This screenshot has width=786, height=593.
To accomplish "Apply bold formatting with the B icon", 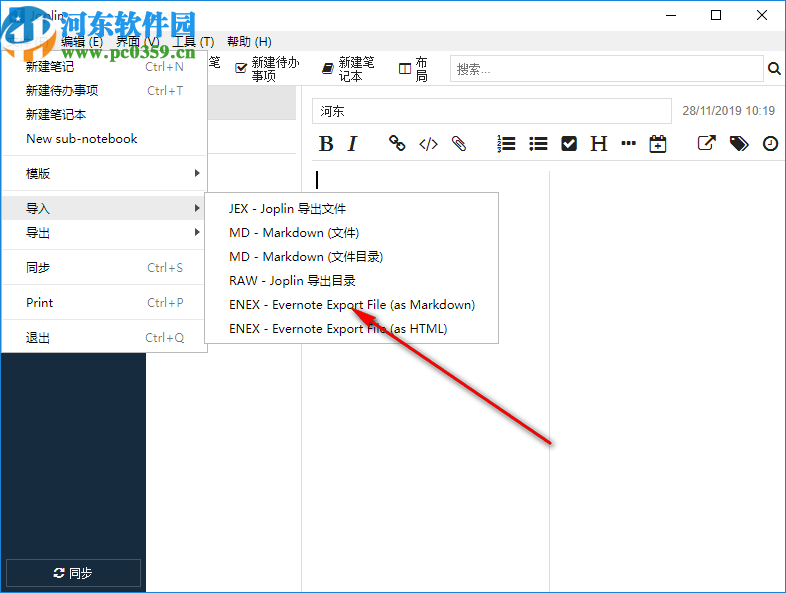I will (326, 144).
